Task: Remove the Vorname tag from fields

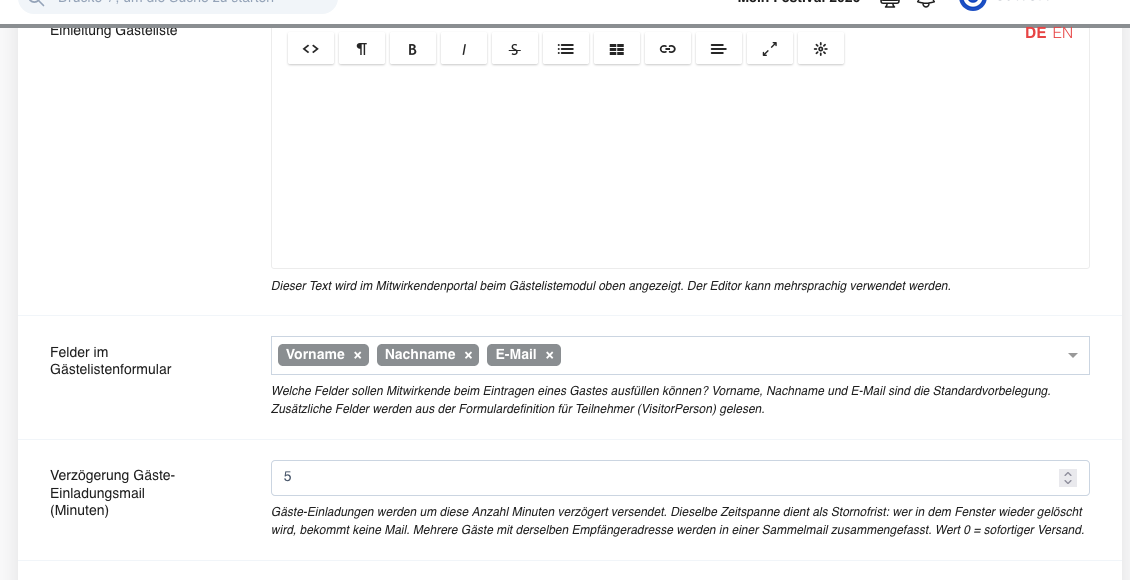Action: (x=357, y=355)
